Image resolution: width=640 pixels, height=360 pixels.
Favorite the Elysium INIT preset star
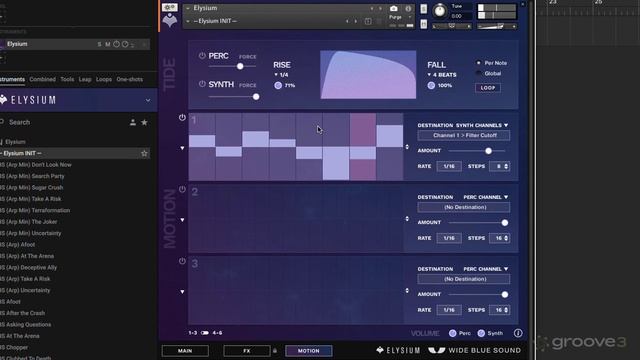click(144, 153)
